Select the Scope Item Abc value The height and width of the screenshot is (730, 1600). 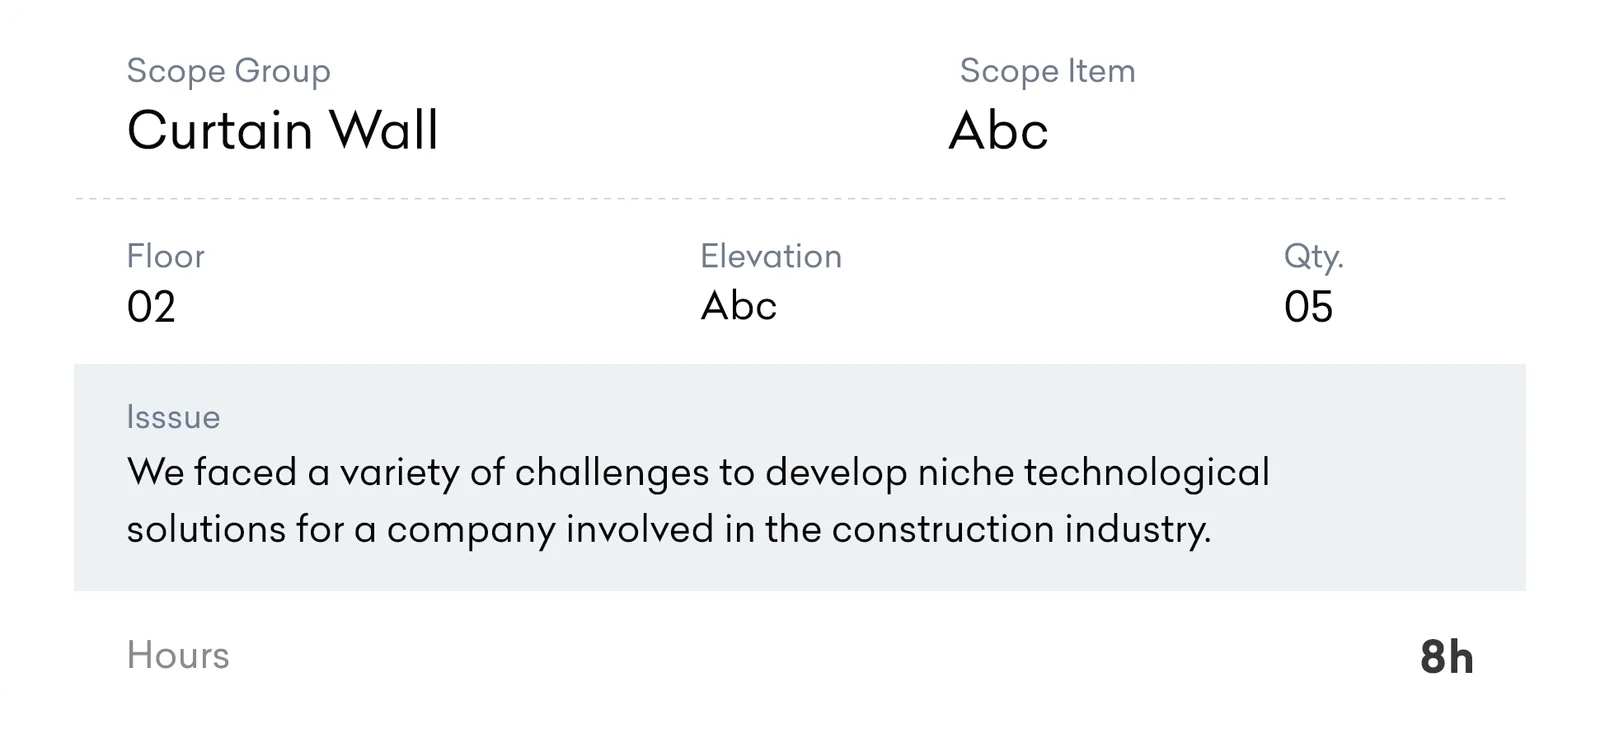click(998, 131)
